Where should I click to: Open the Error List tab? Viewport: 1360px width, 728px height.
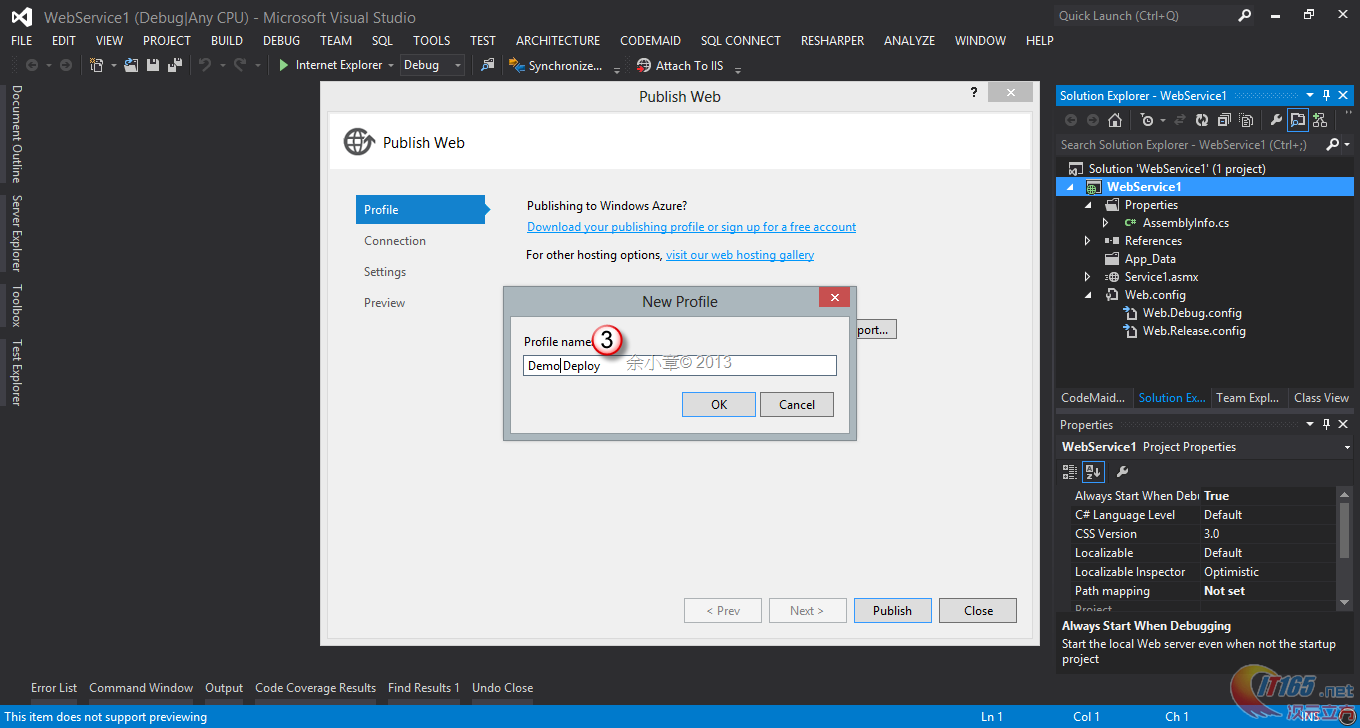pos(54,688)
